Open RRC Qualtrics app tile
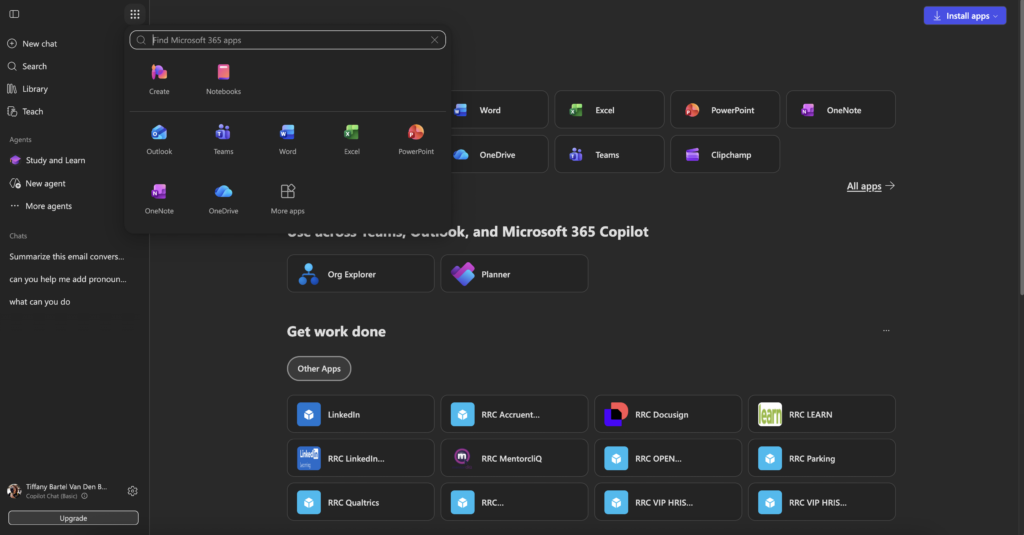 360,502
